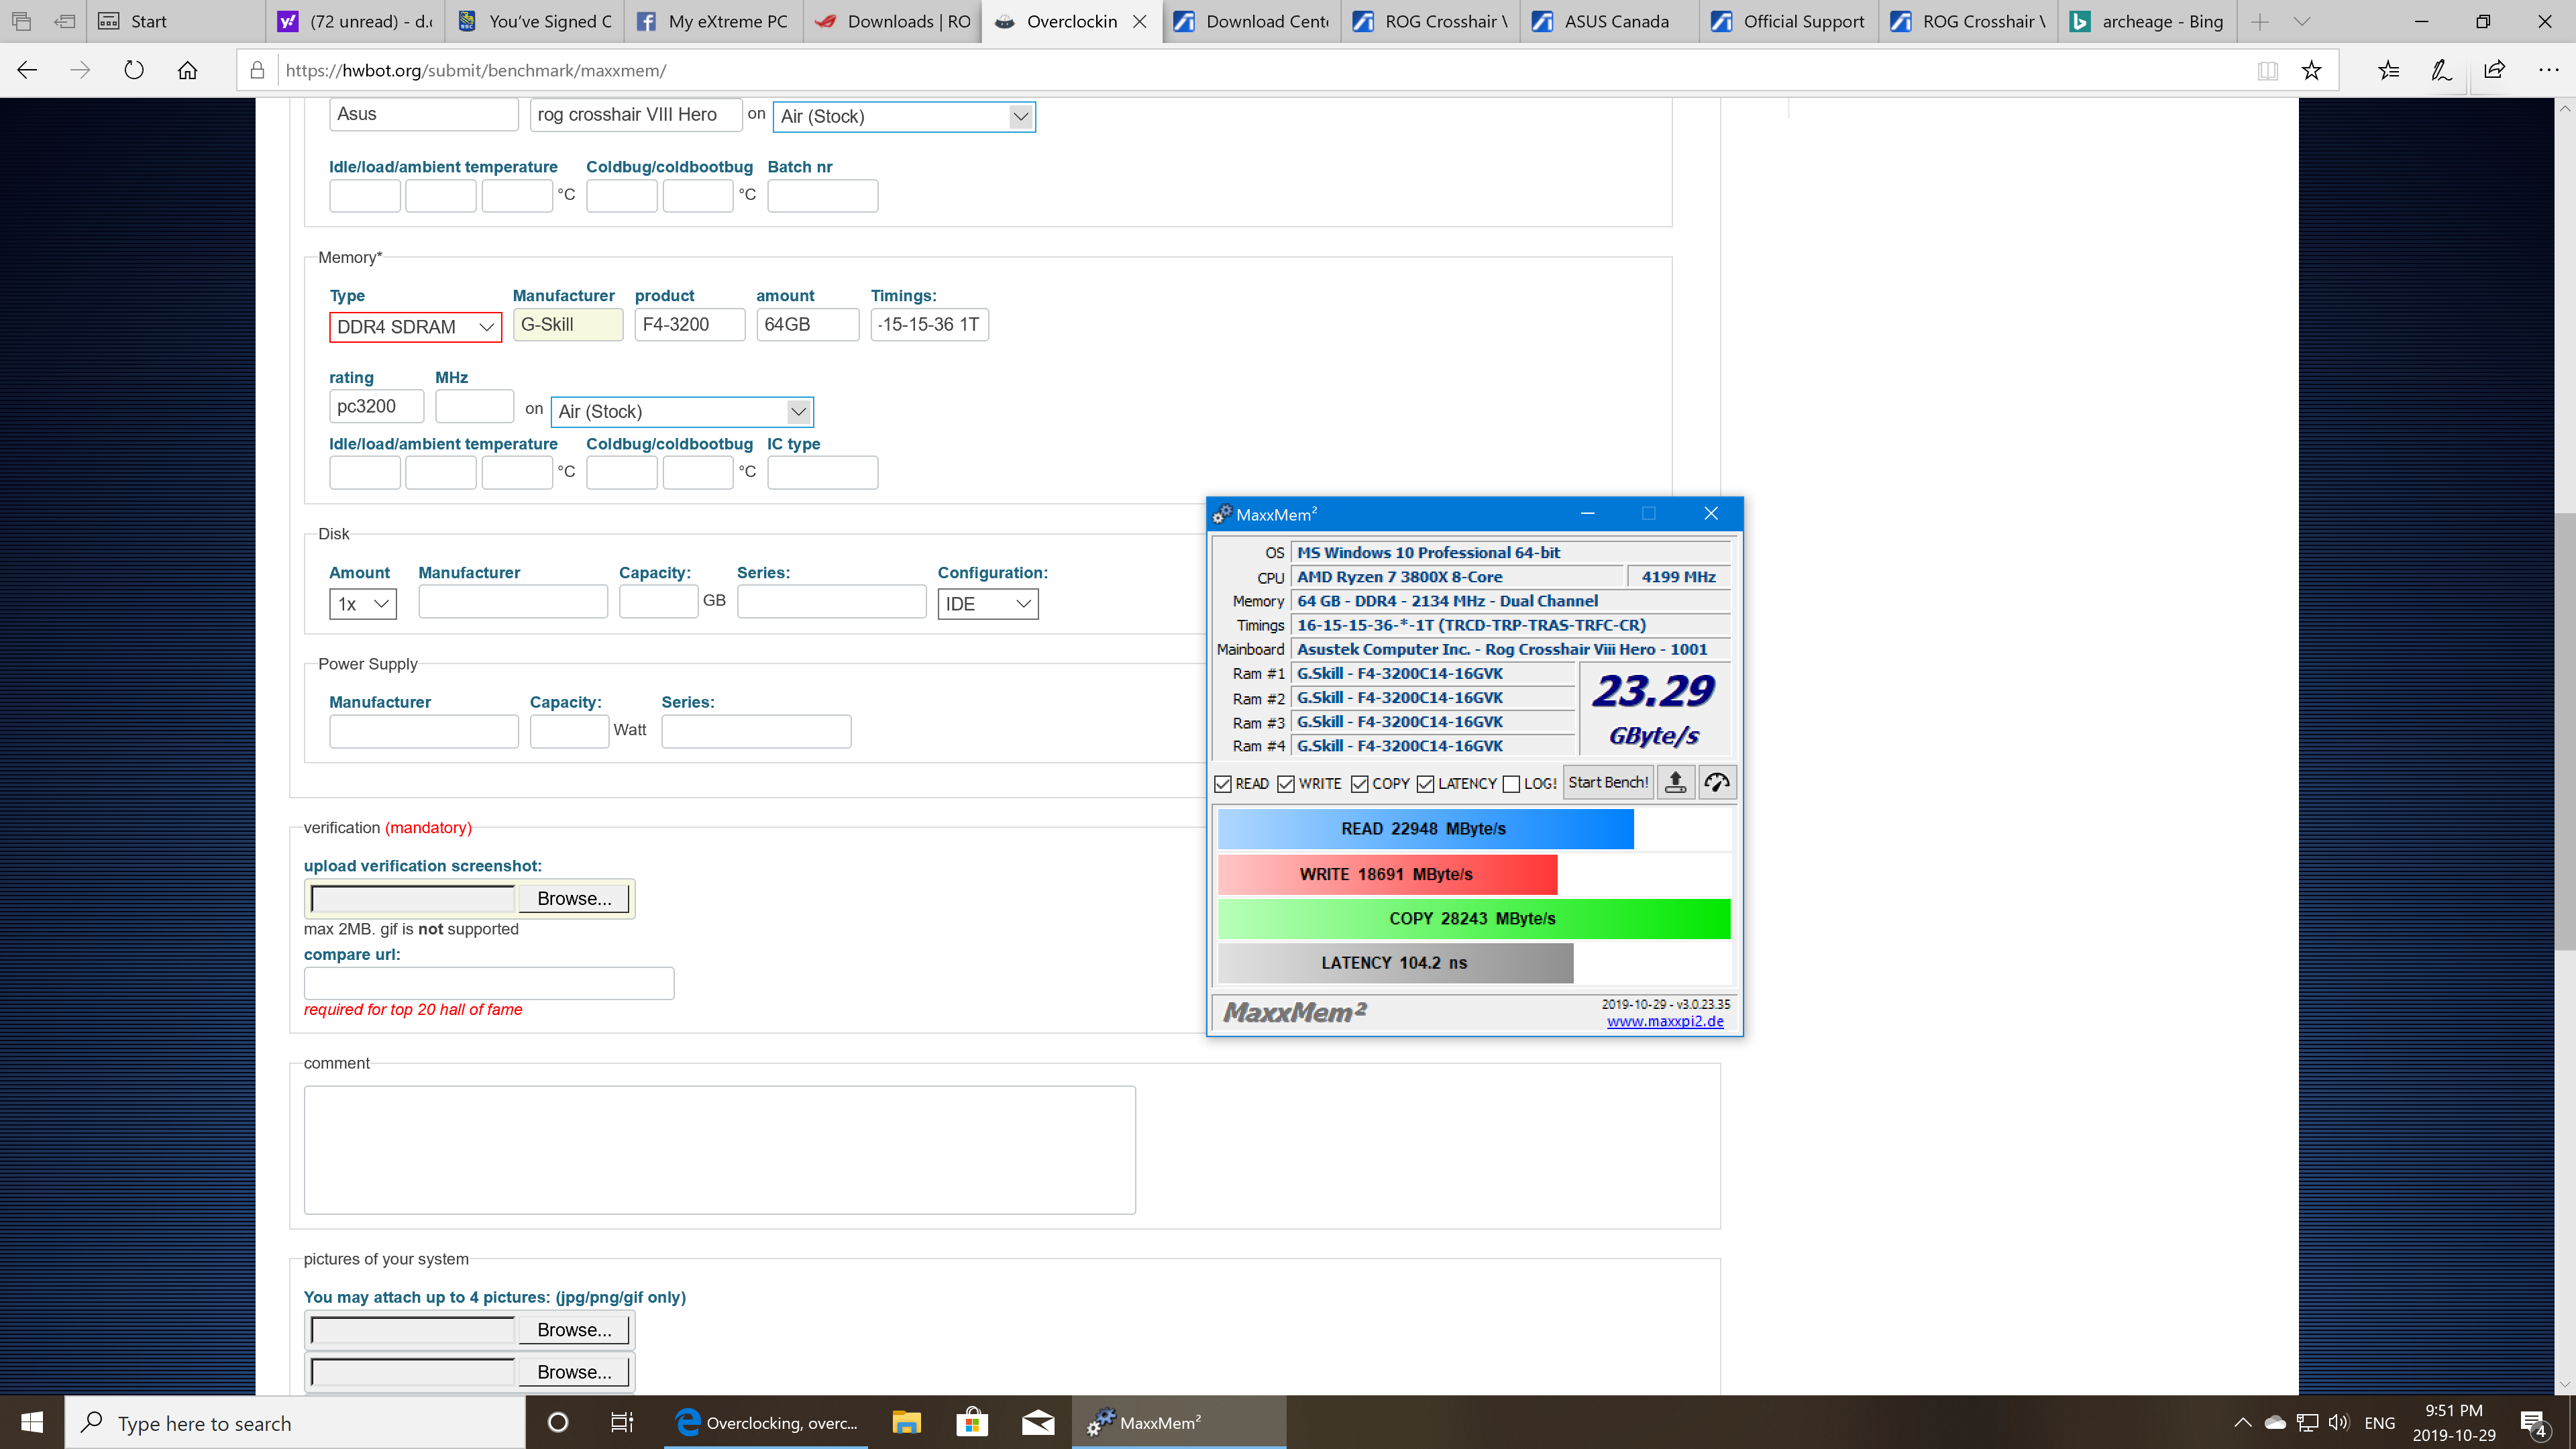Switch to (72 unread) mail tab

pos(356,21)
